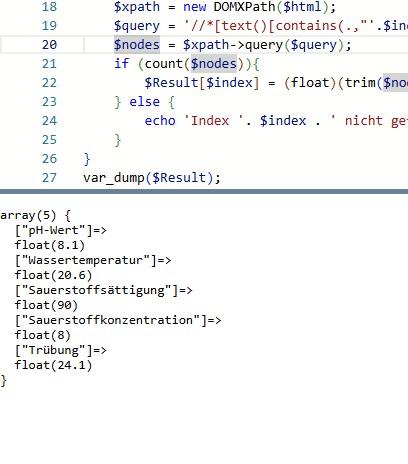
Task: Click the closing brace of output array
Action: [3, 381]
